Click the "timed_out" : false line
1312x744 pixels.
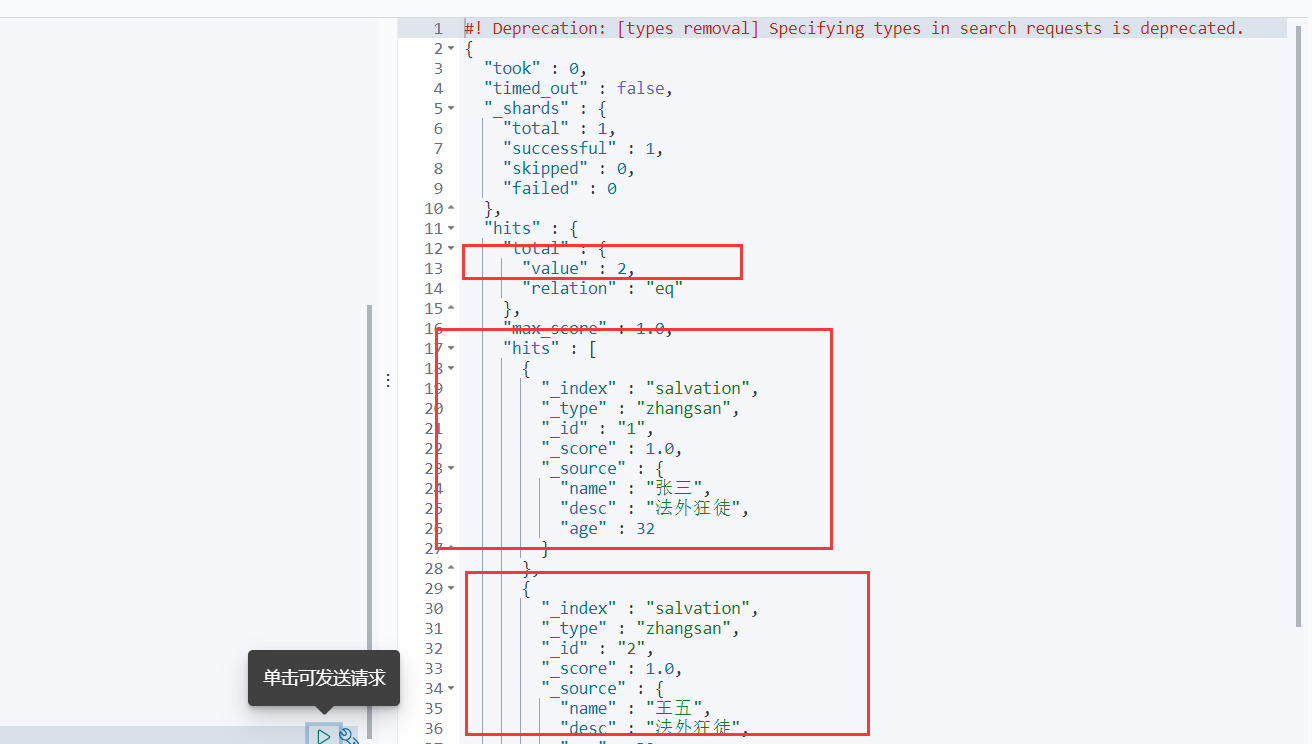[578, 88]
